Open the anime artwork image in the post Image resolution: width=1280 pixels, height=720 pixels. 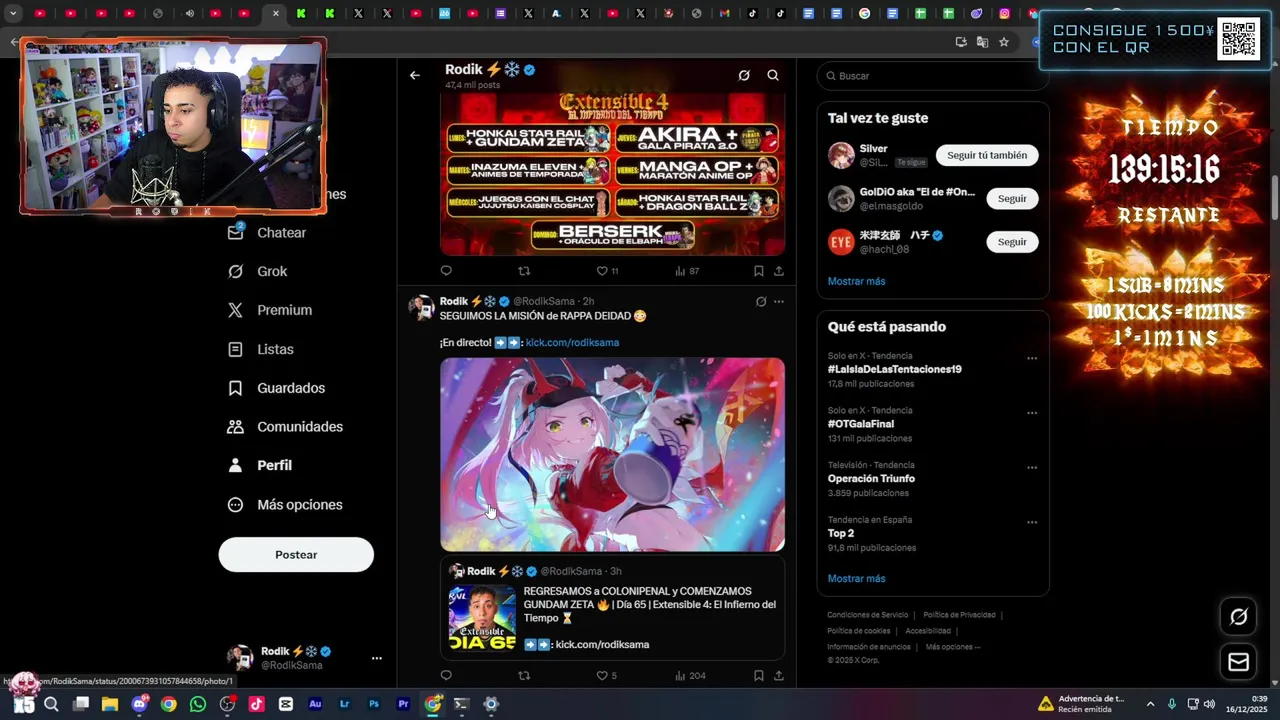click(x=612, y=455)
